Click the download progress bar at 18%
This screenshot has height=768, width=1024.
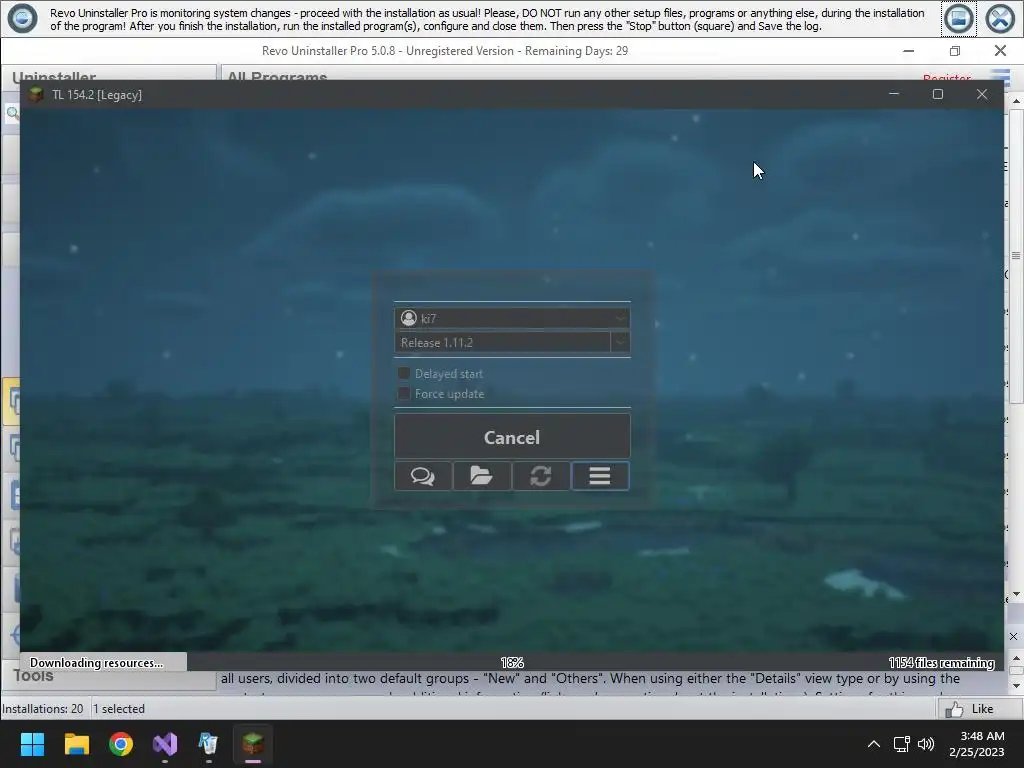click(512, 662)
